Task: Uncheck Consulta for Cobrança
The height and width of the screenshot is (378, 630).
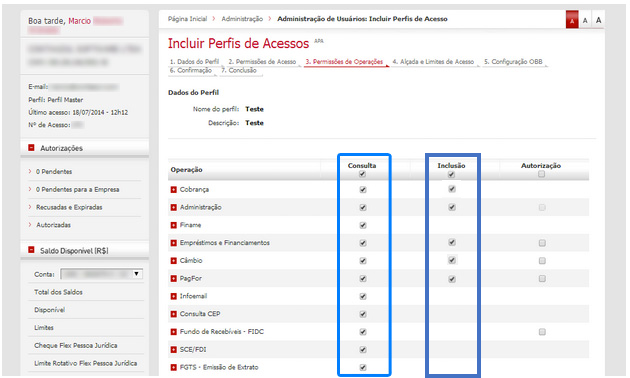Action: click(363, 190)
